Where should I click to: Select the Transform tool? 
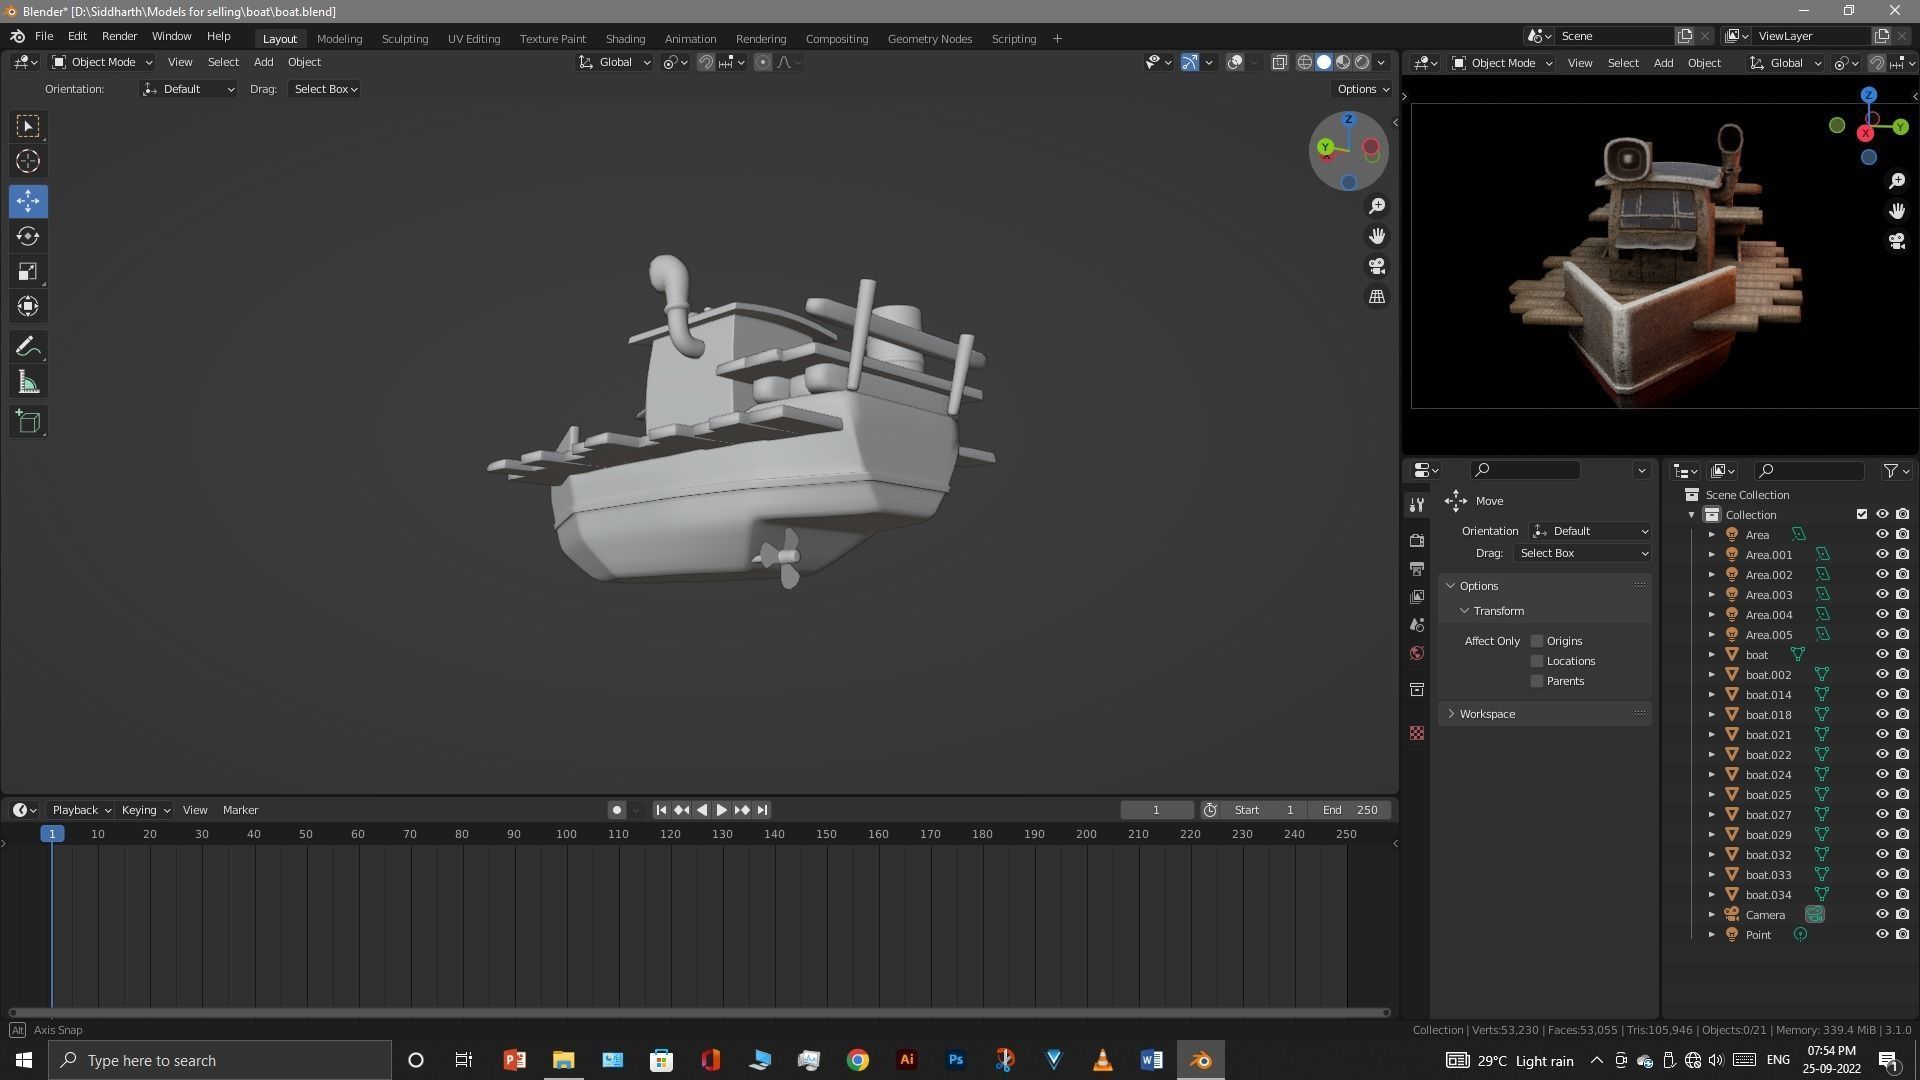coord(28,307)
